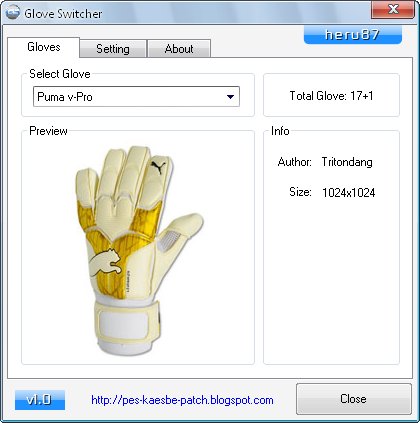
Task: Click the Close button
Action: (354, 399)
